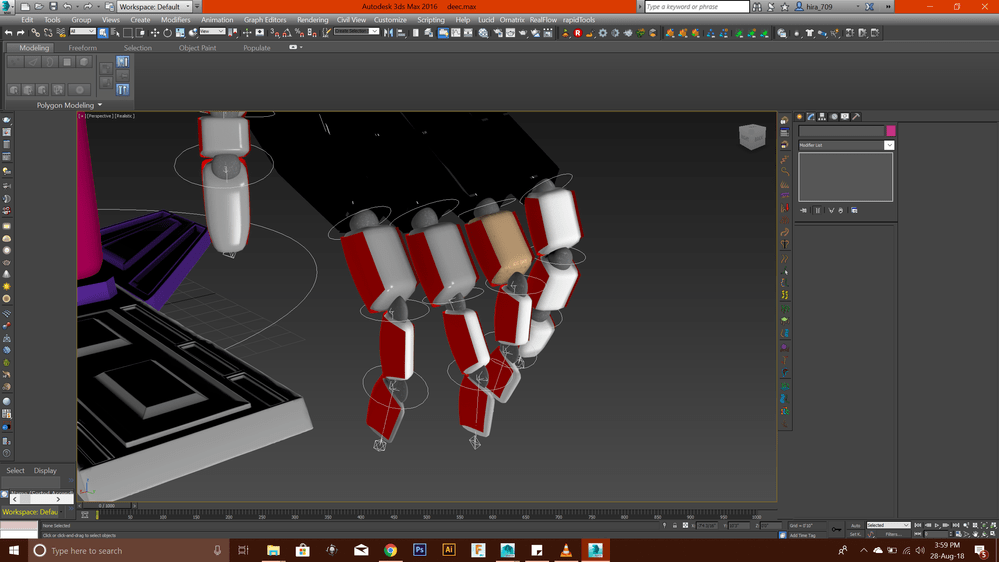The image size is (999, 562).
Task: Open the Modify command panel tab
Action: click(810, 117)
